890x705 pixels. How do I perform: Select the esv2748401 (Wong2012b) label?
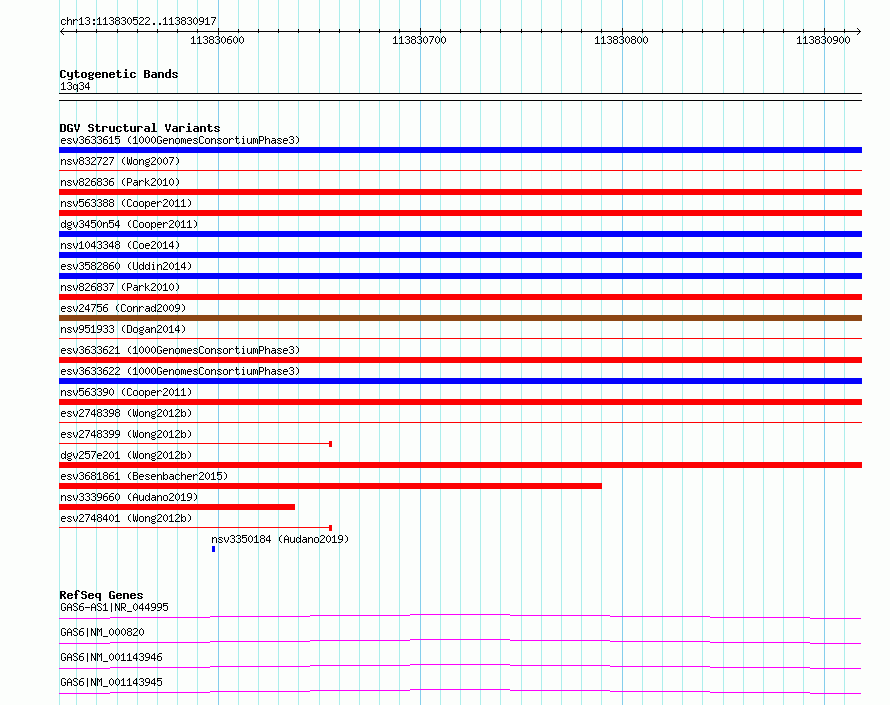(x=126, y=518)
